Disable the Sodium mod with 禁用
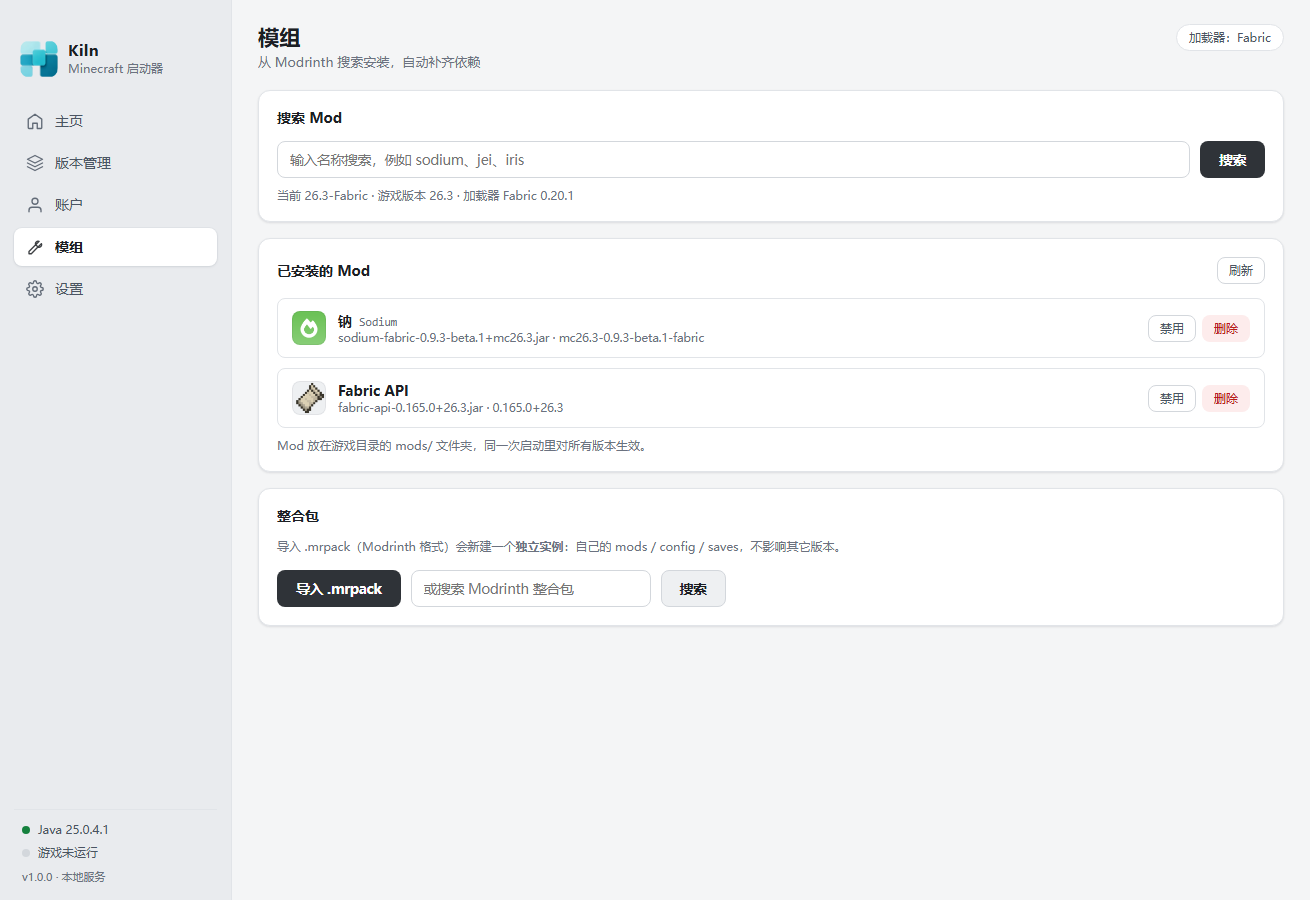This screenshot has width=1310, height=900. (1171, 328)
